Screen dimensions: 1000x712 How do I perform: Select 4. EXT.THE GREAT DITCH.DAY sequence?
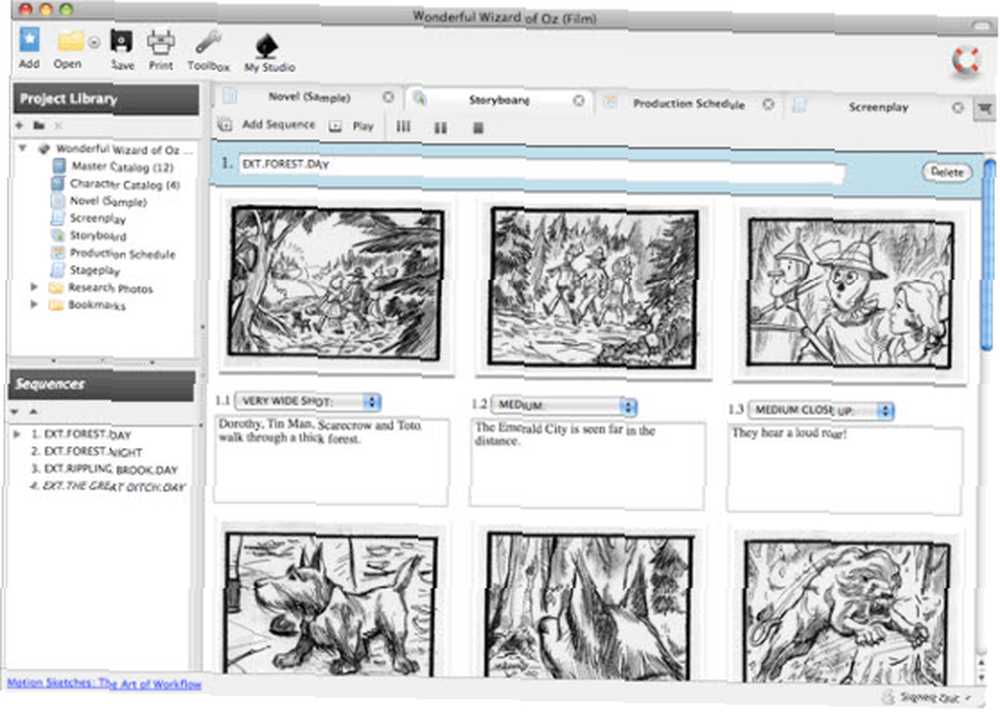(107, 486)
